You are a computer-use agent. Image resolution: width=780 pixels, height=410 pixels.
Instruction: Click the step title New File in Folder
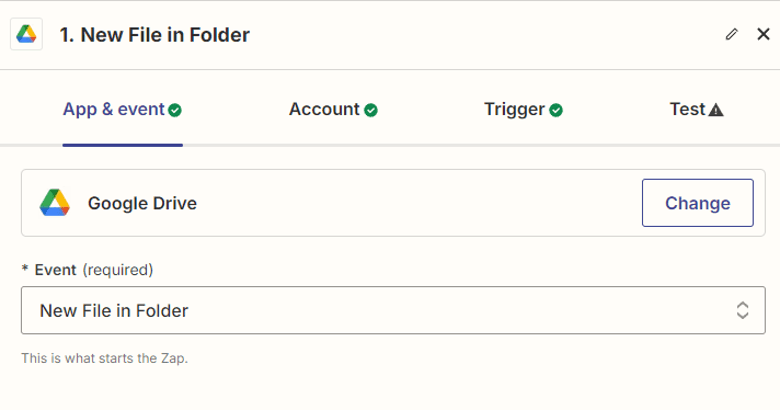tap(155, 35)
